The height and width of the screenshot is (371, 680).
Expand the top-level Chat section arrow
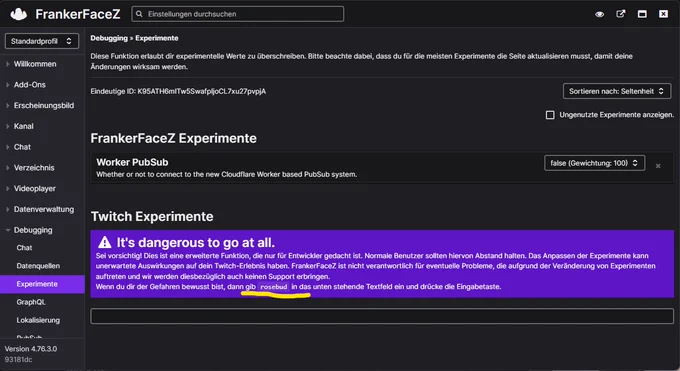(x=7, y=147)
